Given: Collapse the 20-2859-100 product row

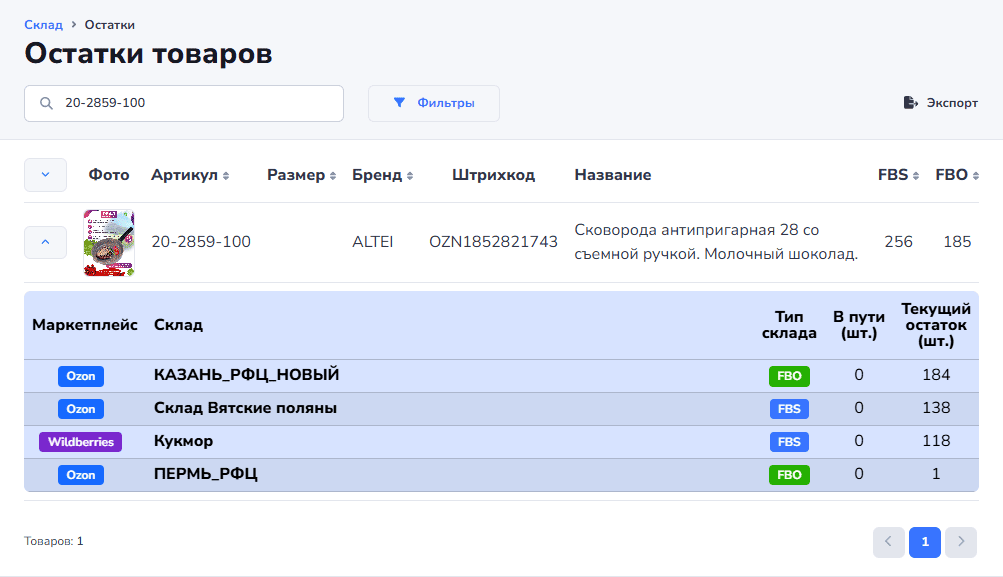Looking at the screenshot, I should coord(45,242).
